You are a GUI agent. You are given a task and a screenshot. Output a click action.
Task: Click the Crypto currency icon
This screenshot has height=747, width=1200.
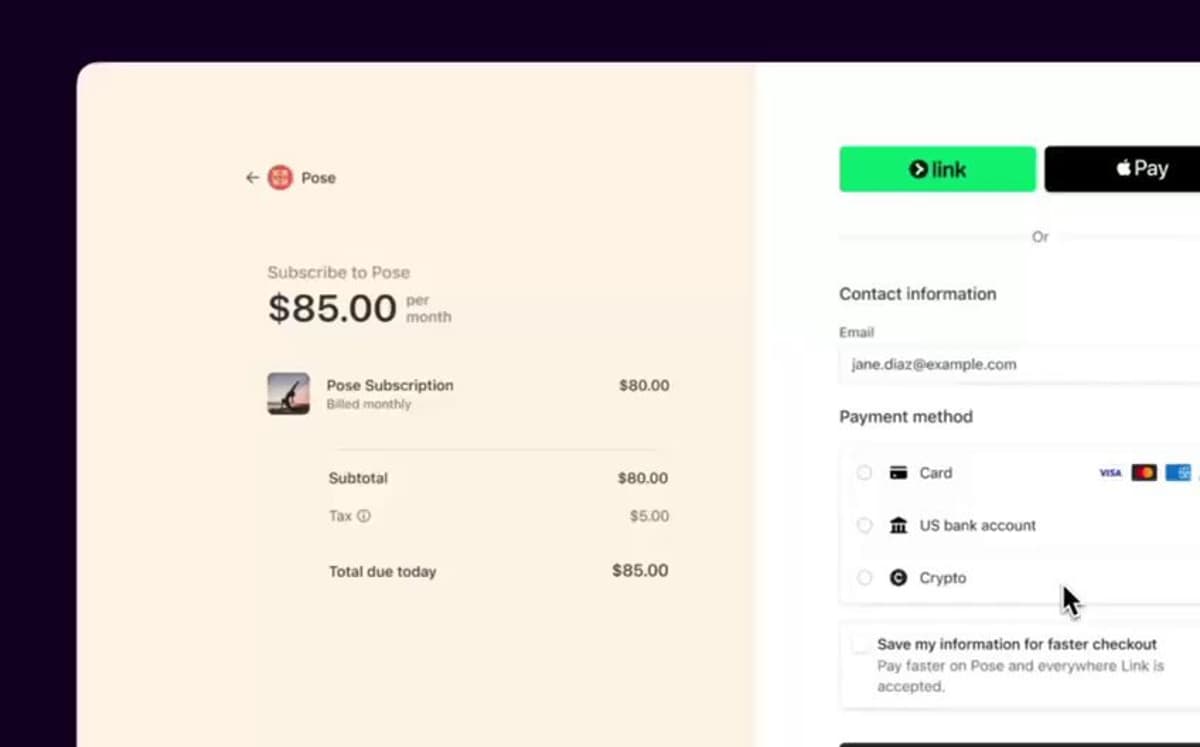[897, 577]
